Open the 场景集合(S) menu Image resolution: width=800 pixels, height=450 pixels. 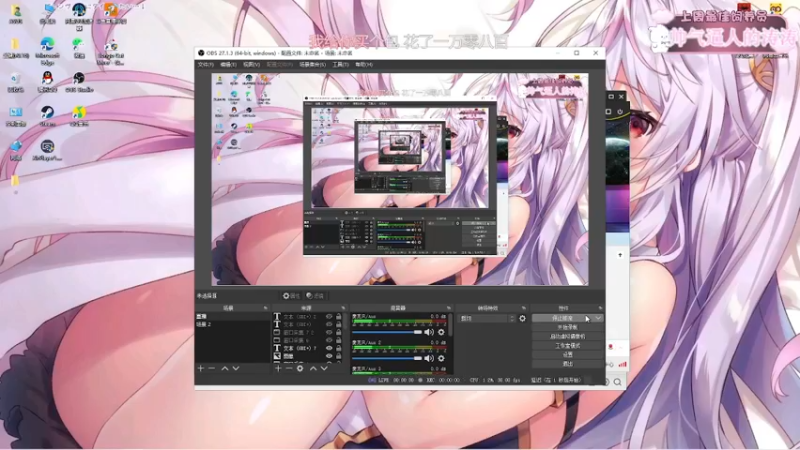tap(312, 65)
